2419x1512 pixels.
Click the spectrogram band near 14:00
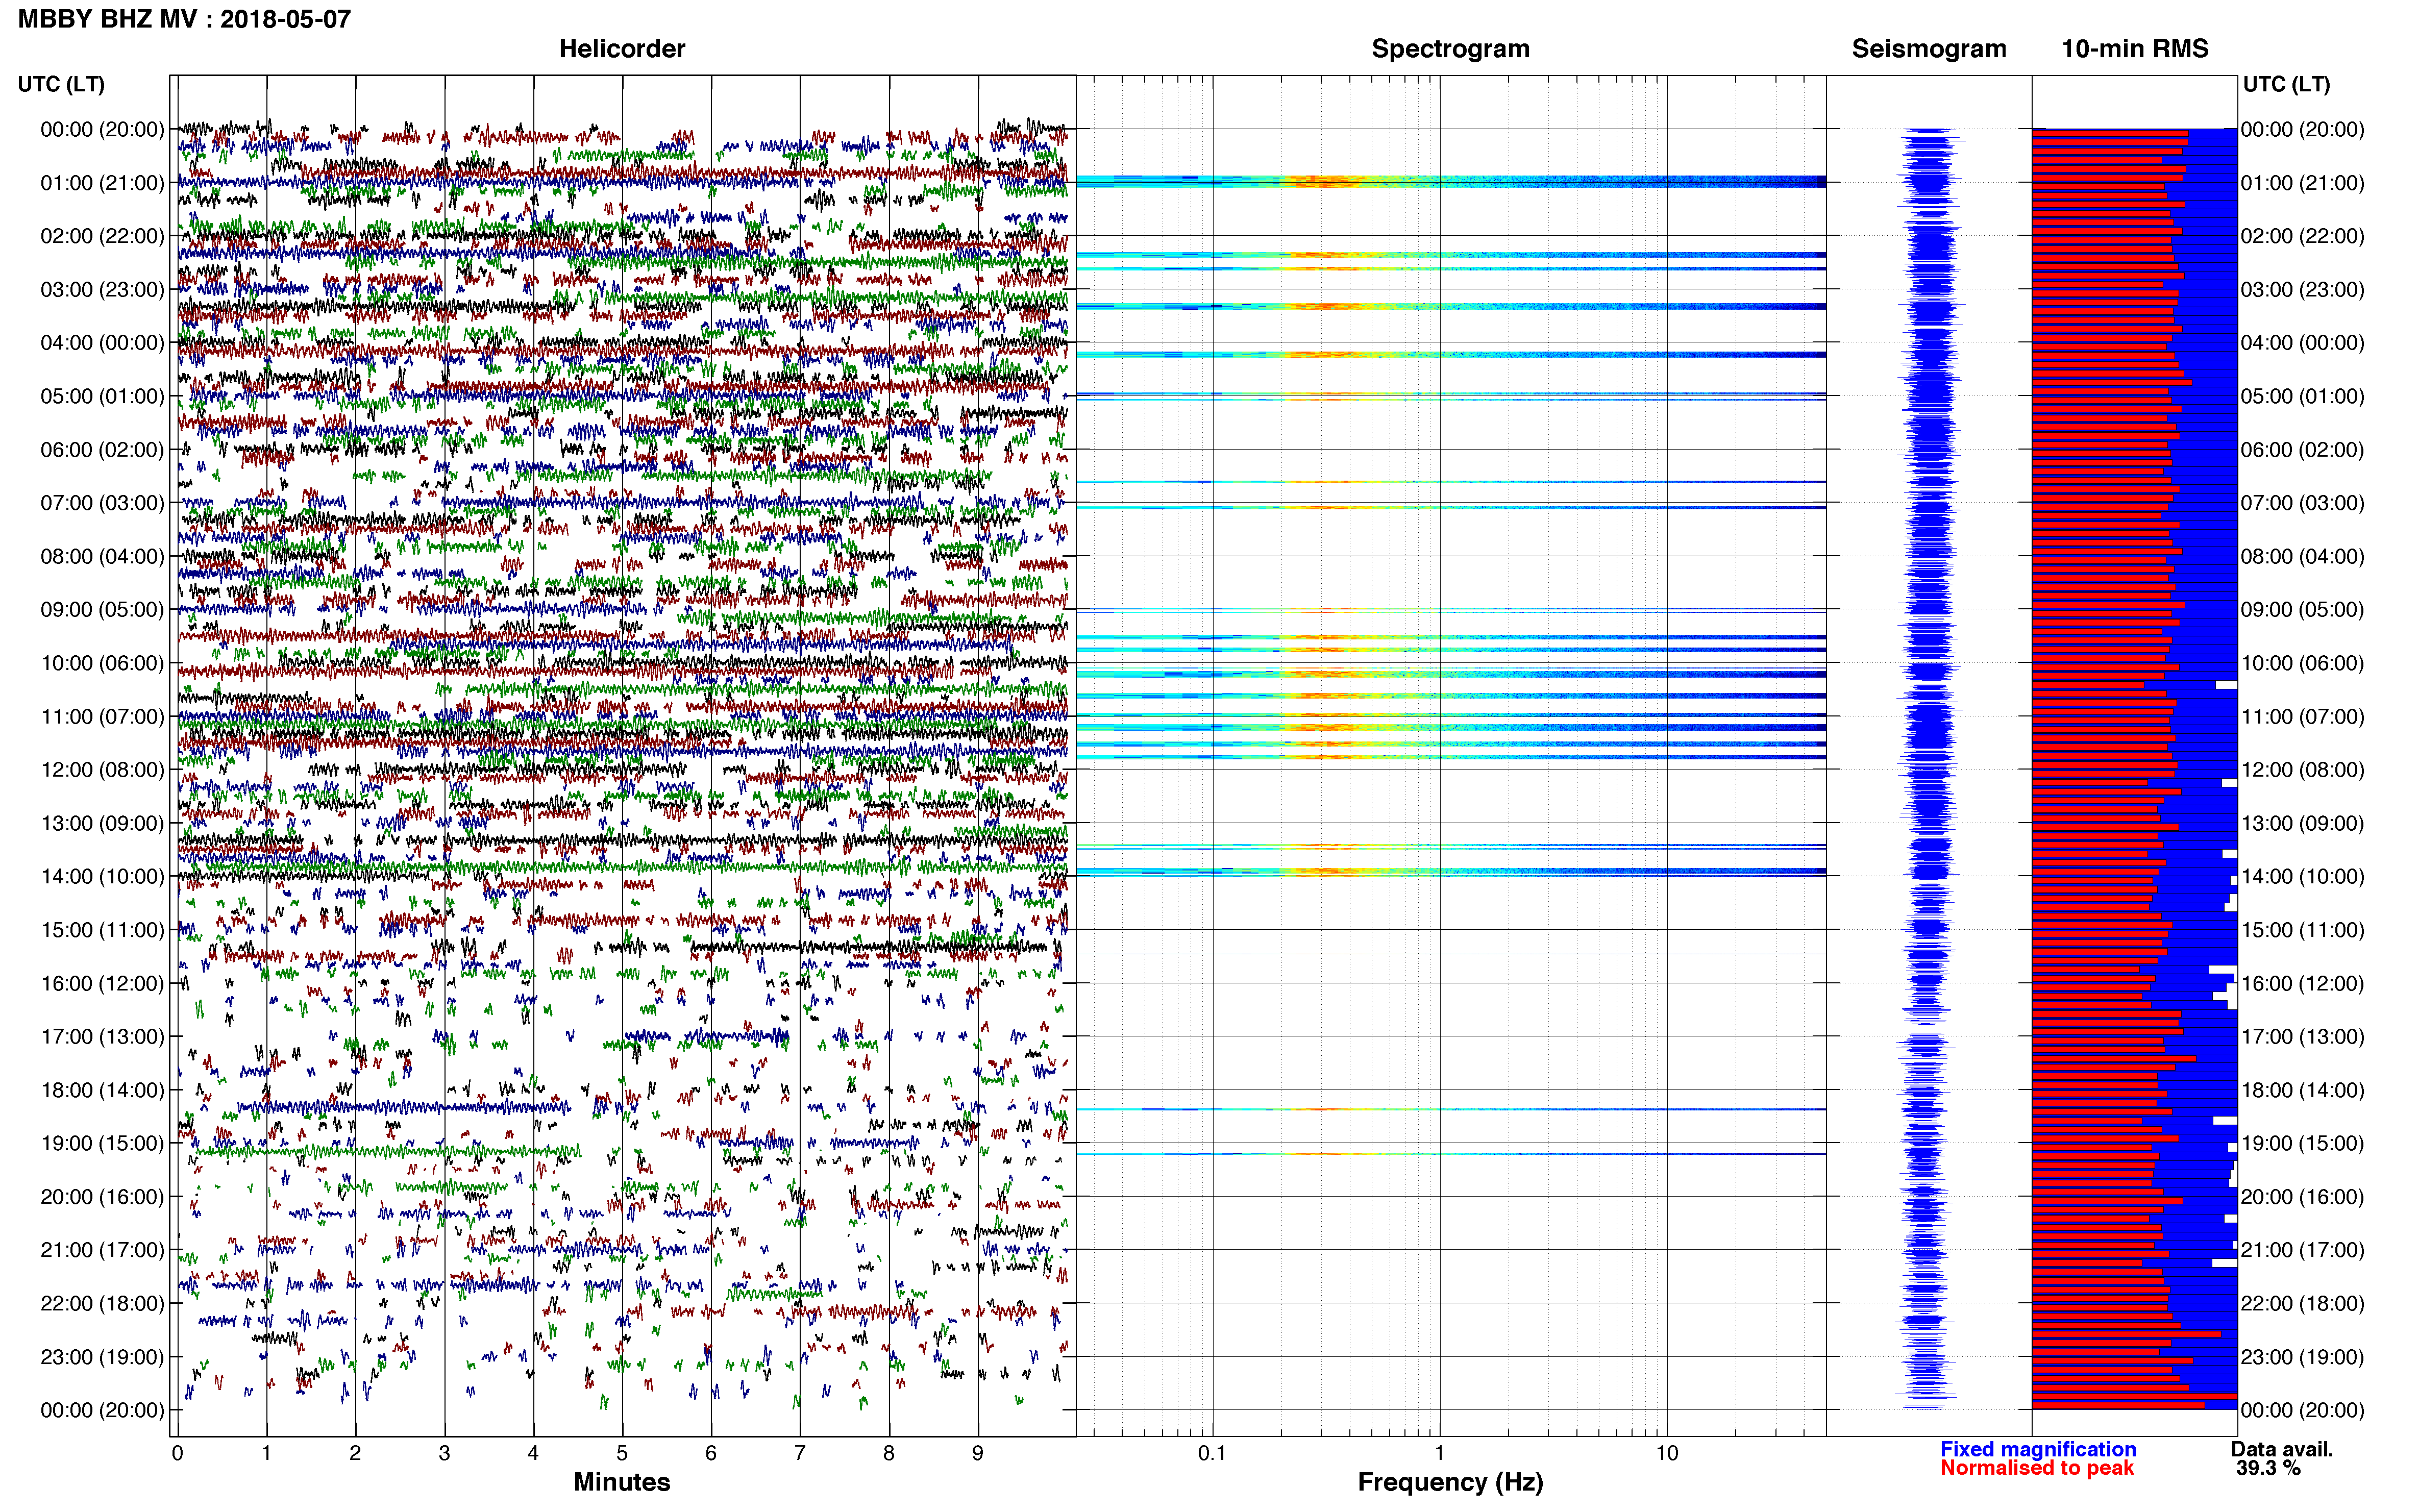click(x=1450, y=871)
